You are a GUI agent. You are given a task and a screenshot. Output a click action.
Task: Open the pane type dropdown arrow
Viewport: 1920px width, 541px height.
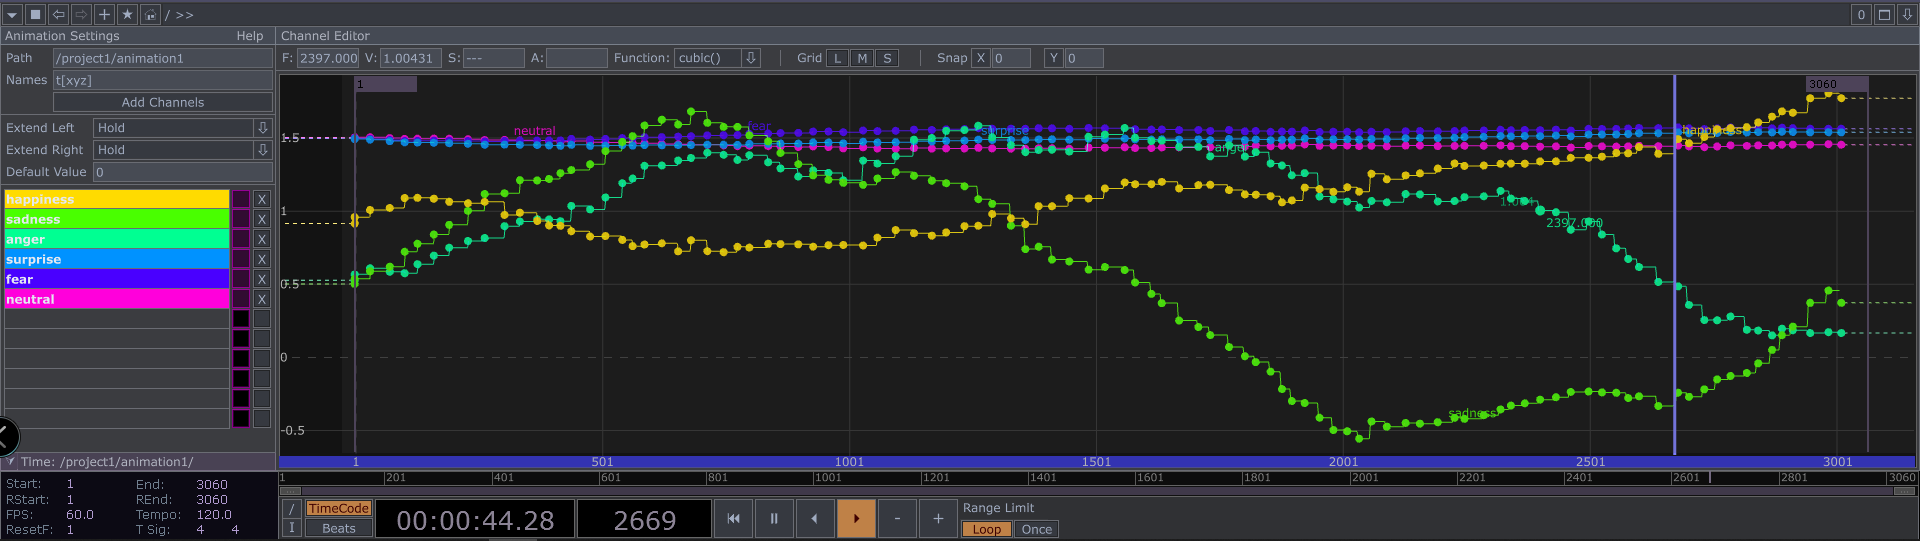12,14
